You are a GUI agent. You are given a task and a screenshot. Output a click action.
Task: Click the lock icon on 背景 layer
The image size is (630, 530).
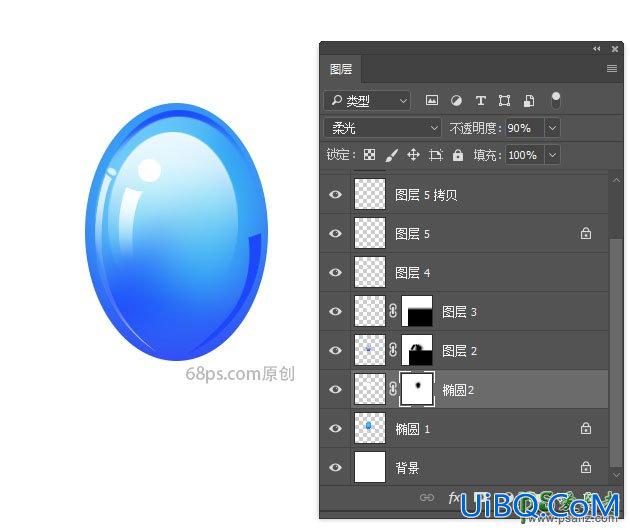(x=586, y=467)
